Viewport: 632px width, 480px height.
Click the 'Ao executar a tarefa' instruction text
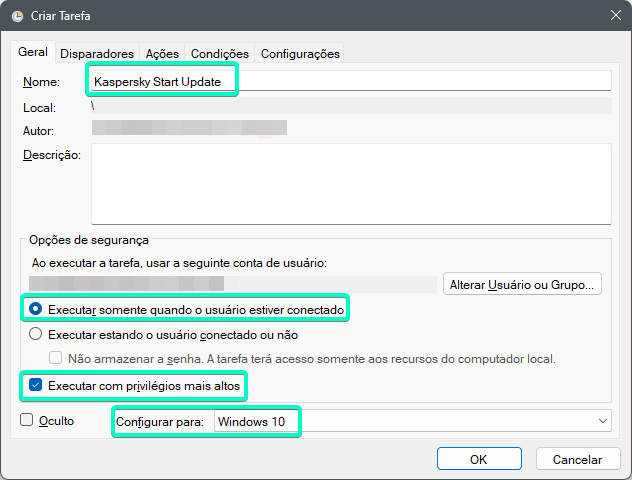(179, 263)
